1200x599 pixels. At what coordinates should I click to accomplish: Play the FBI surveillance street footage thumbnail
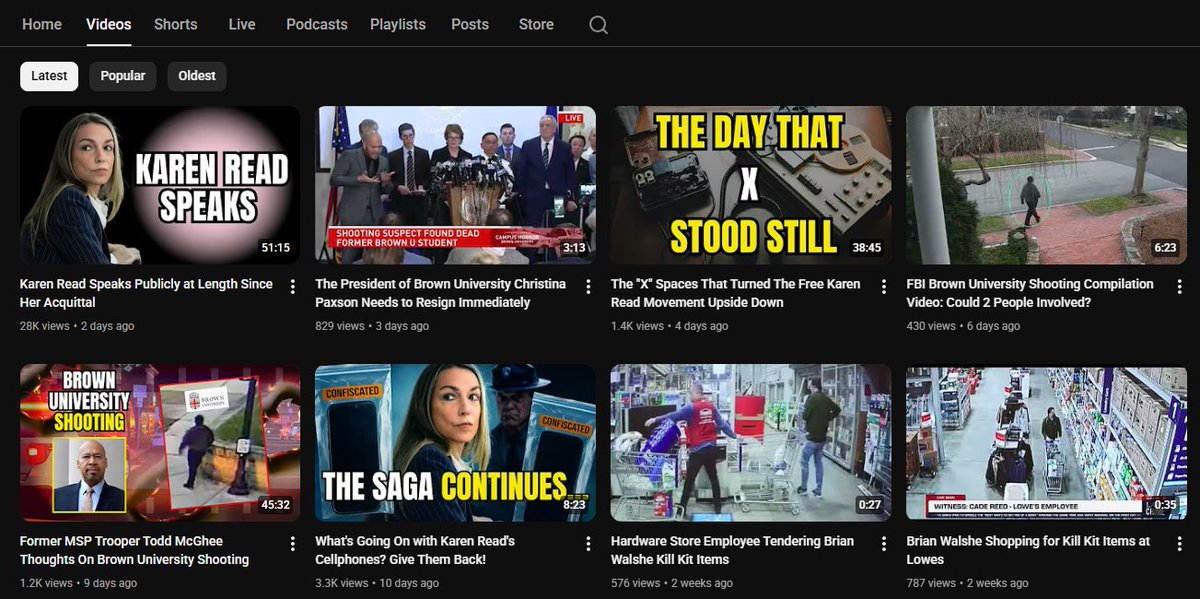pos(1046,185)
